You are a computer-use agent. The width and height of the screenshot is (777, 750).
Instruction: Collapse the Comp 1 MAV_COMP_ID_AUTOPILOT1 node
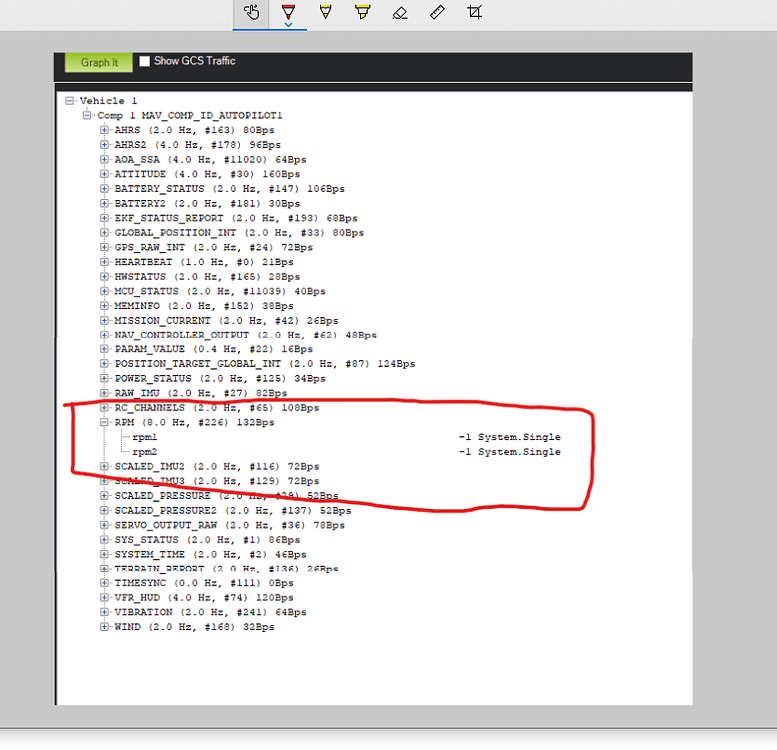click(87, 116)
